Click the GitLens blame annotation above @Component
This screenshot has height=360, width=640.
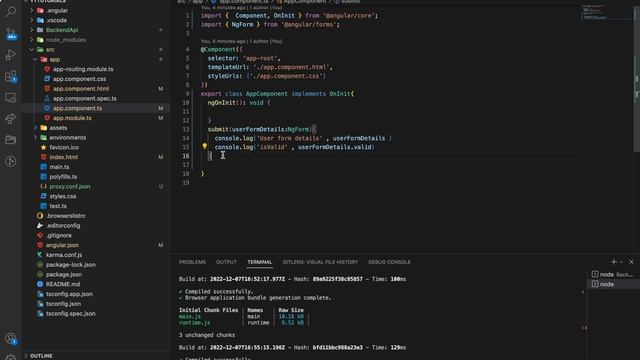241,41
